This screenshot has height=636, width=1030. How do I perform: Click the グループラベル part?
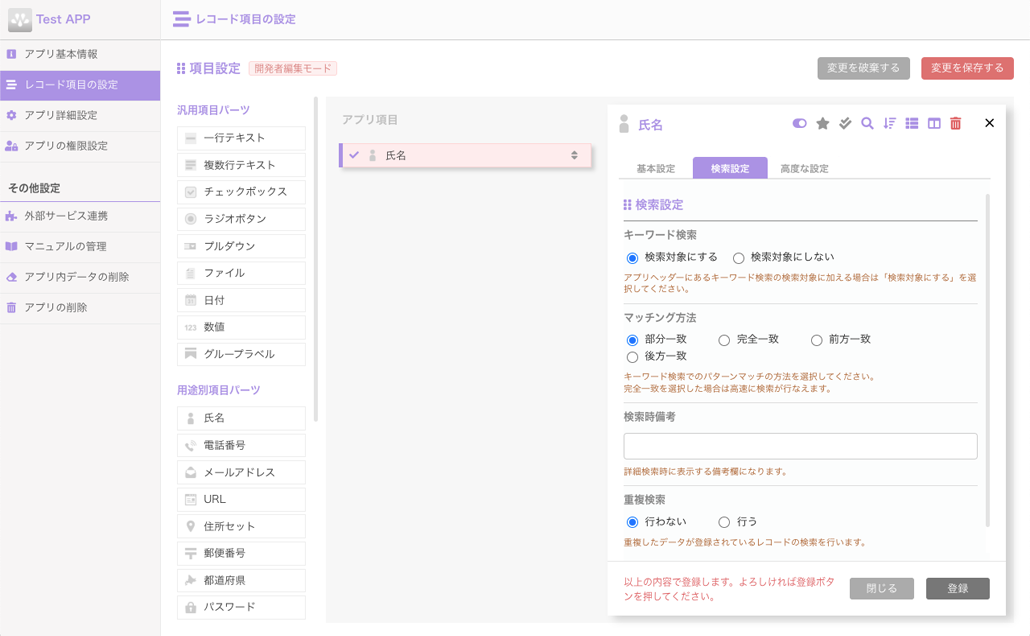[x=241, y=354]
